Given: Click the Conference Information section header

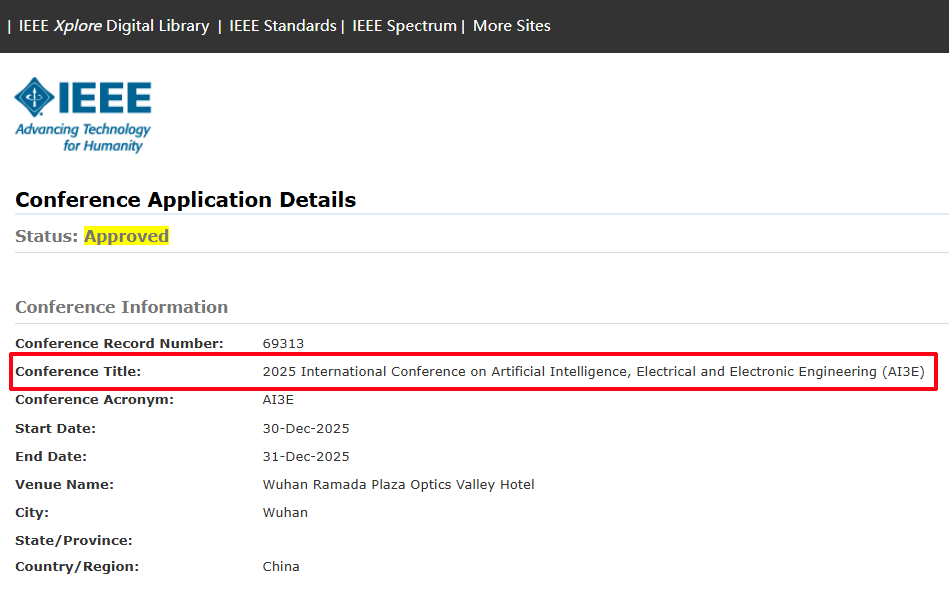Looking at the screenshot, I should pyautogui.click(x=121, y=307).
